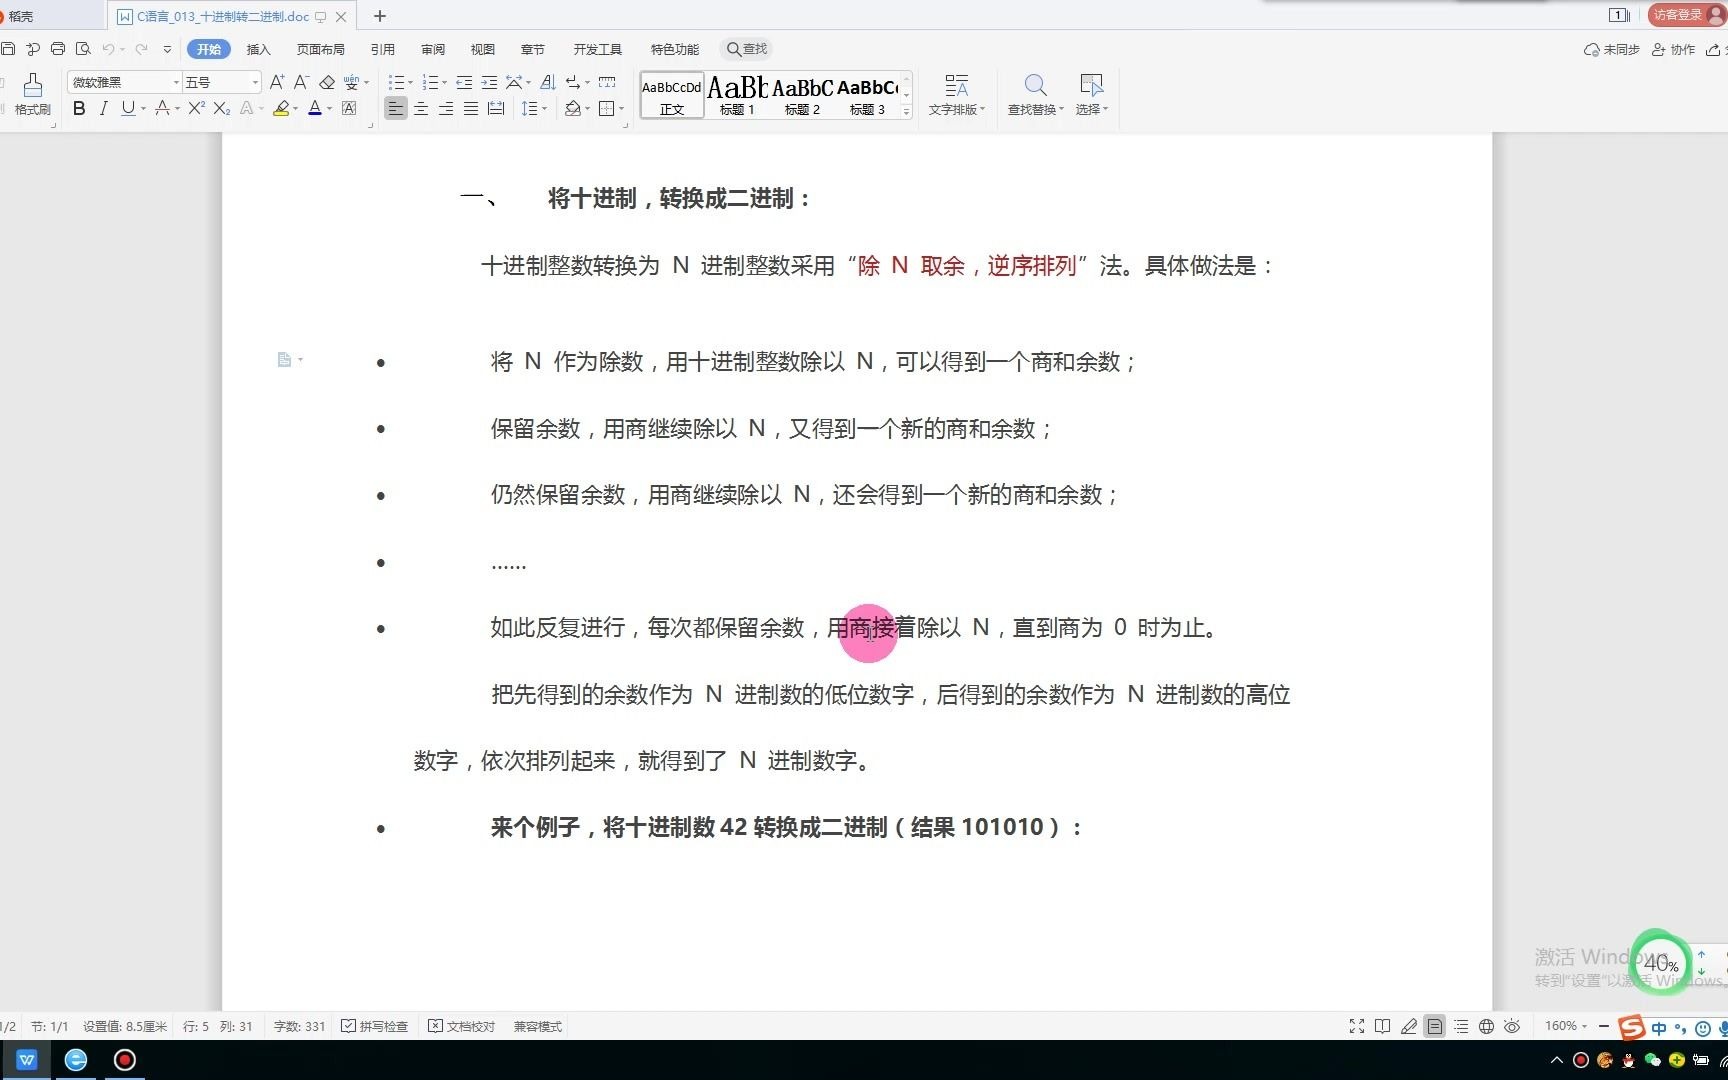
Task: Click the 查找 search button
Action: [x=747, y=49]
